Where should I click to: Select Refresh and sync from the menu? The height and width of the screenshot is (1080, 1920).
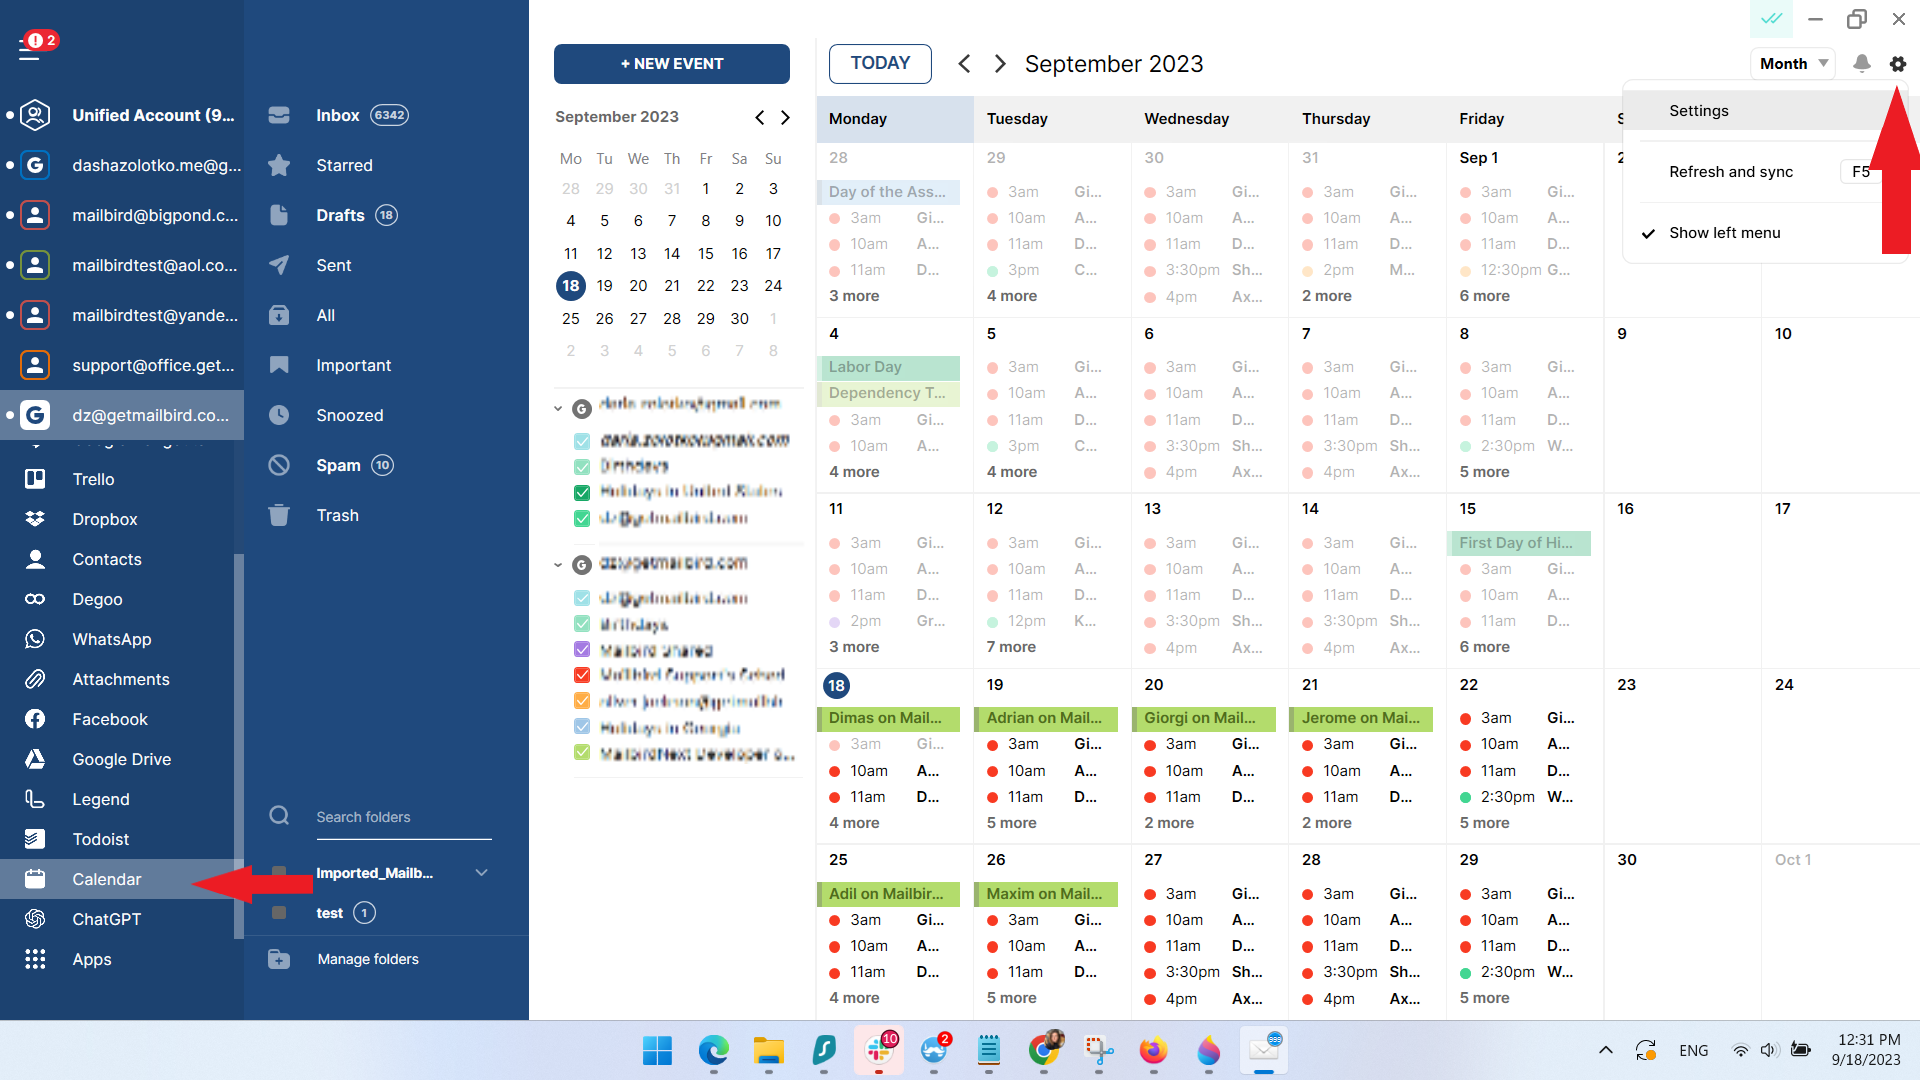tap(1731, 171)
